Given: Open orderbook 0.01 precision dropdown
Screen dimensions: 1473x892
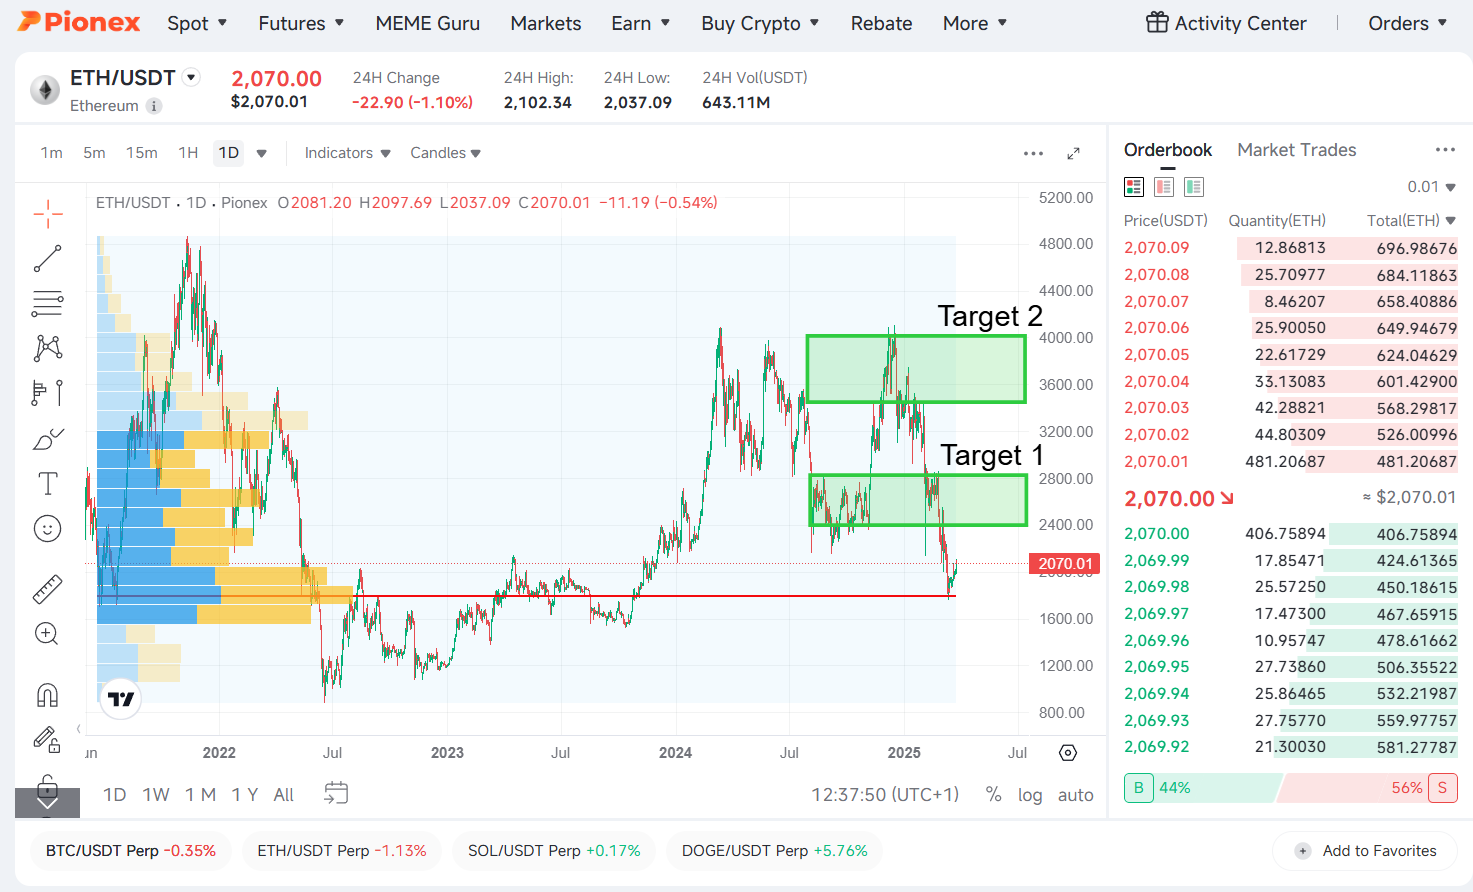Looking at the screenshot, I should click(x=1431, y=187).
